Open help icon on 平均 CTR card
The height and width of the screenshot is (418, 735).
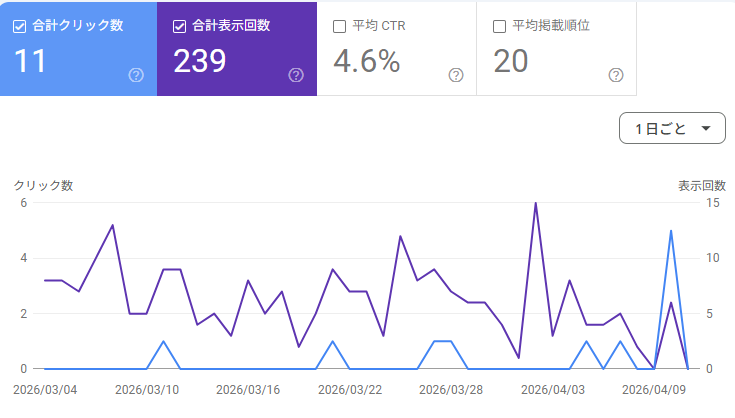point(456,75)
